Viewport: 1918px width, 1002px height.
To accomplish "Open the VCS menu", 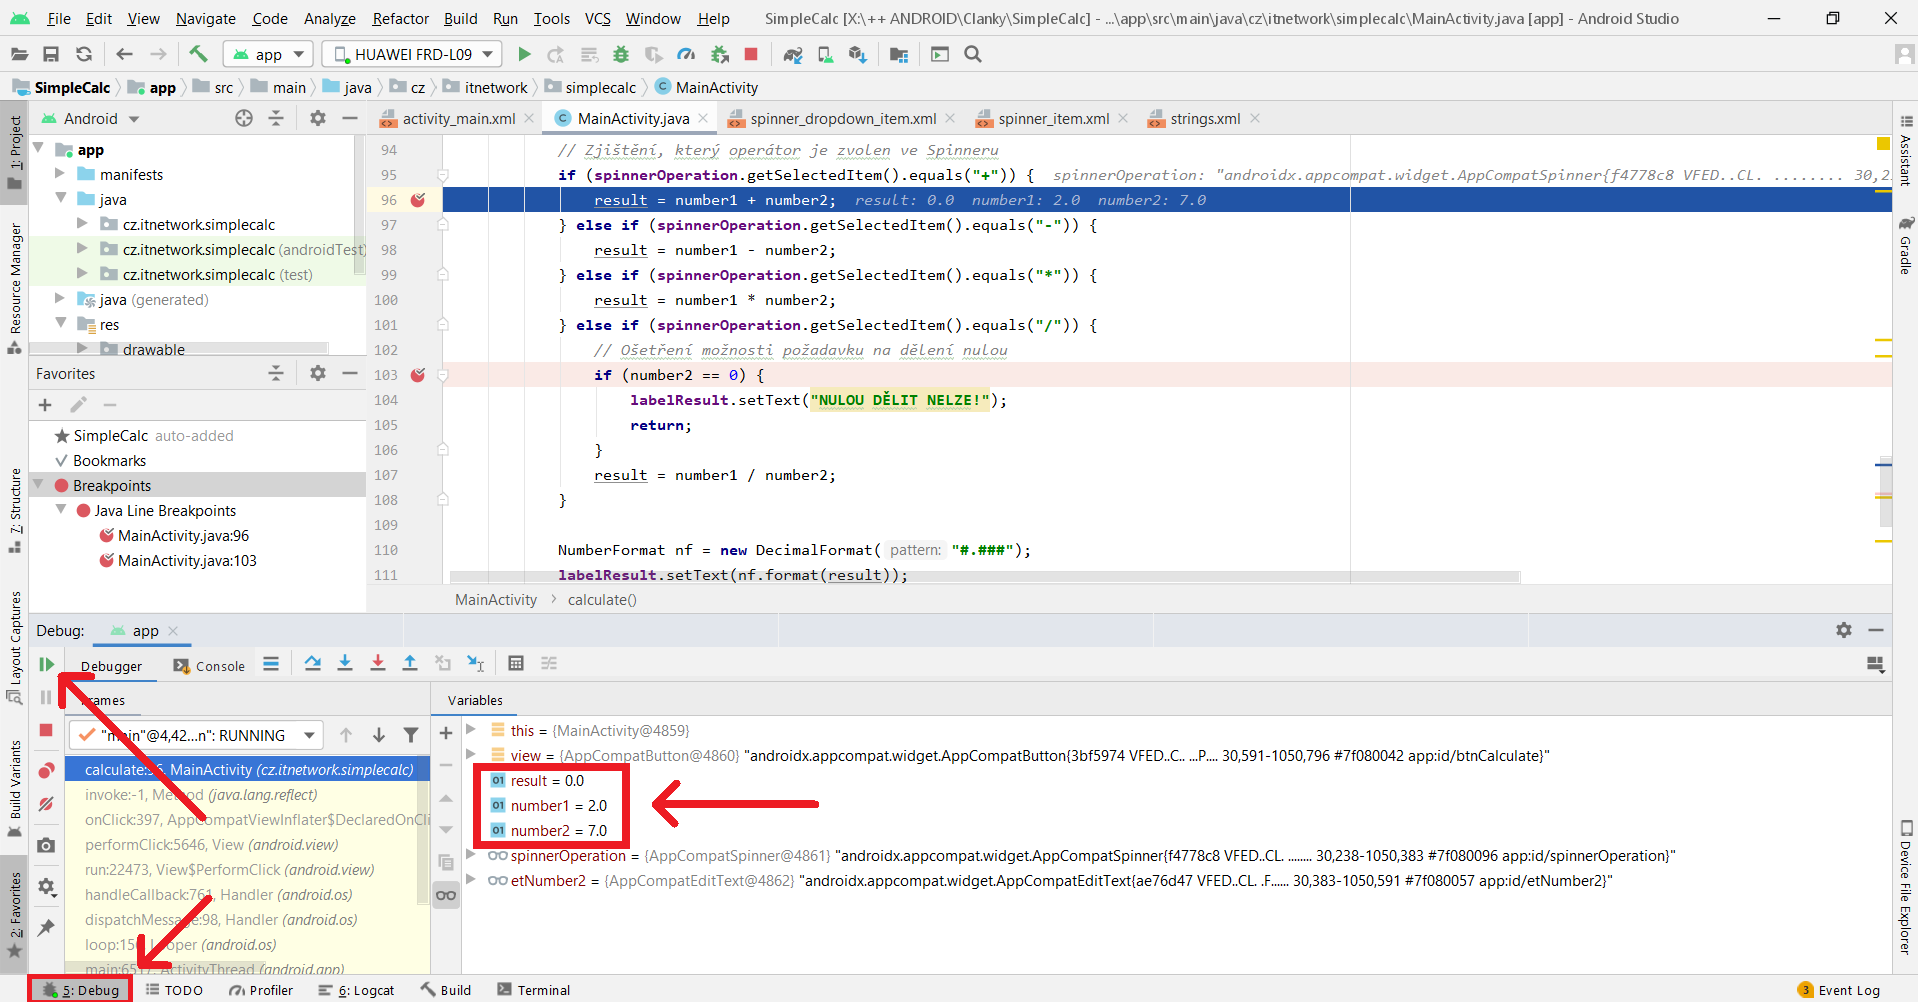I will tap(597, 18).
